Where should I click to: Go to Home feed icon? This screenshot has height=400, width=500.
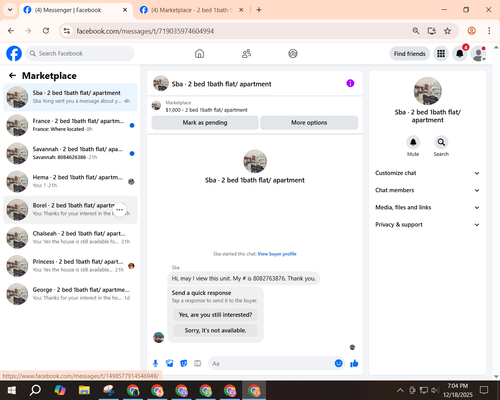(x=199, y=53)
